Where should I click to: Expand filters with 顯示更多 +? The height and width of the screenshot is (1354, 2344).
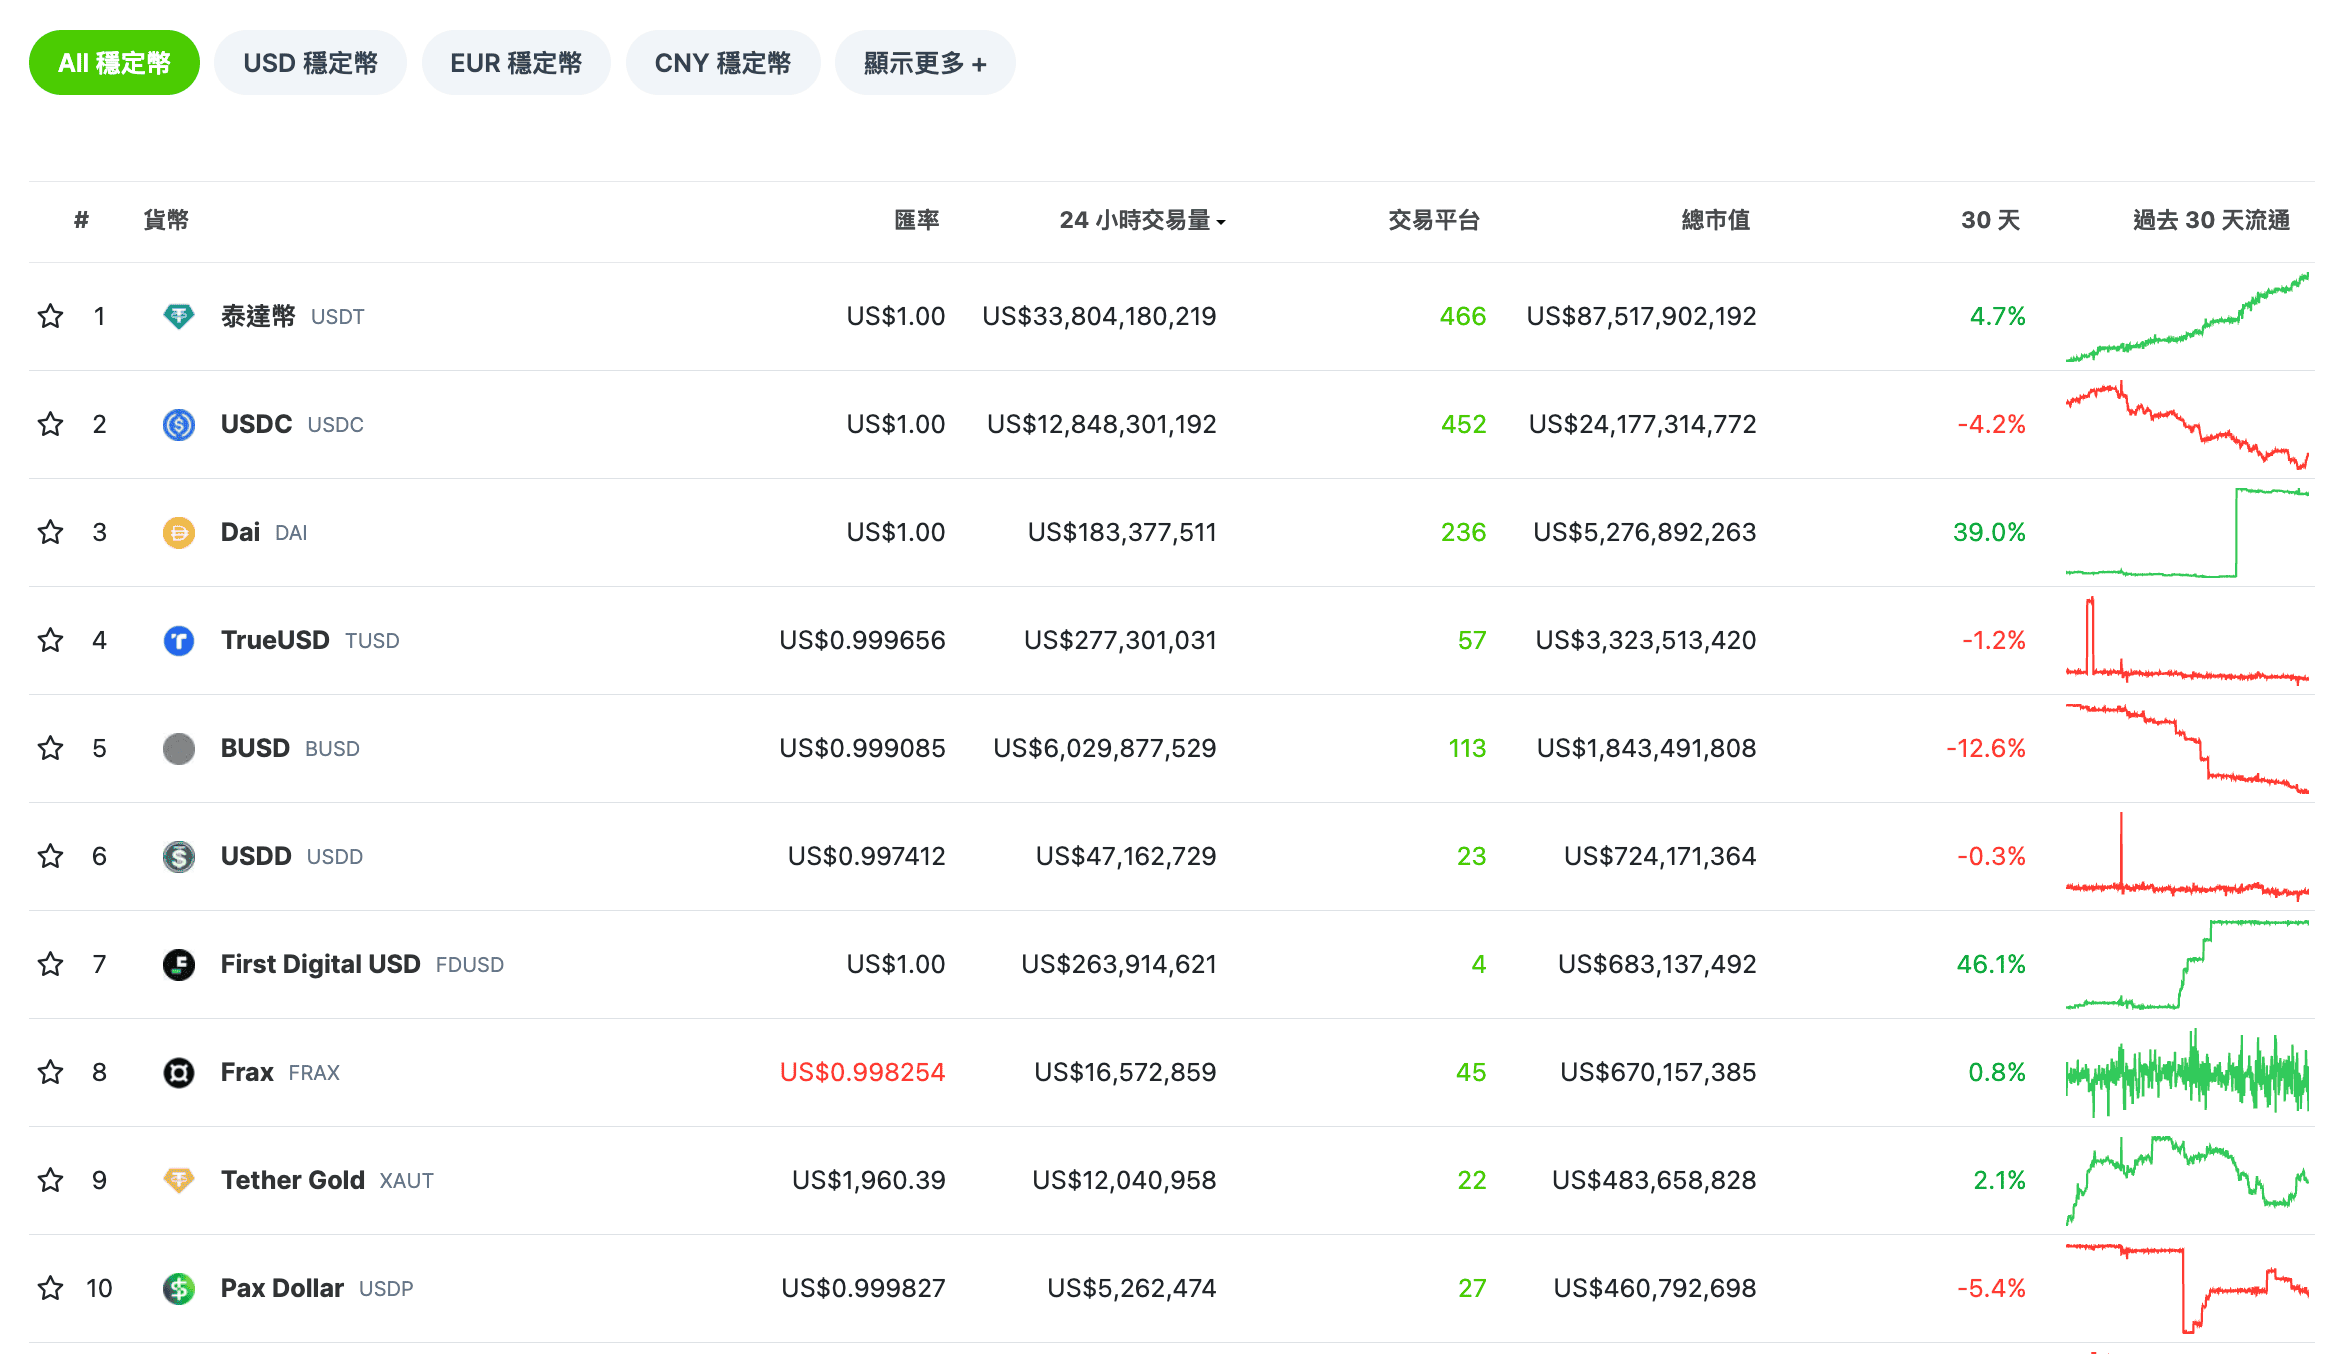tap(925, 63)
